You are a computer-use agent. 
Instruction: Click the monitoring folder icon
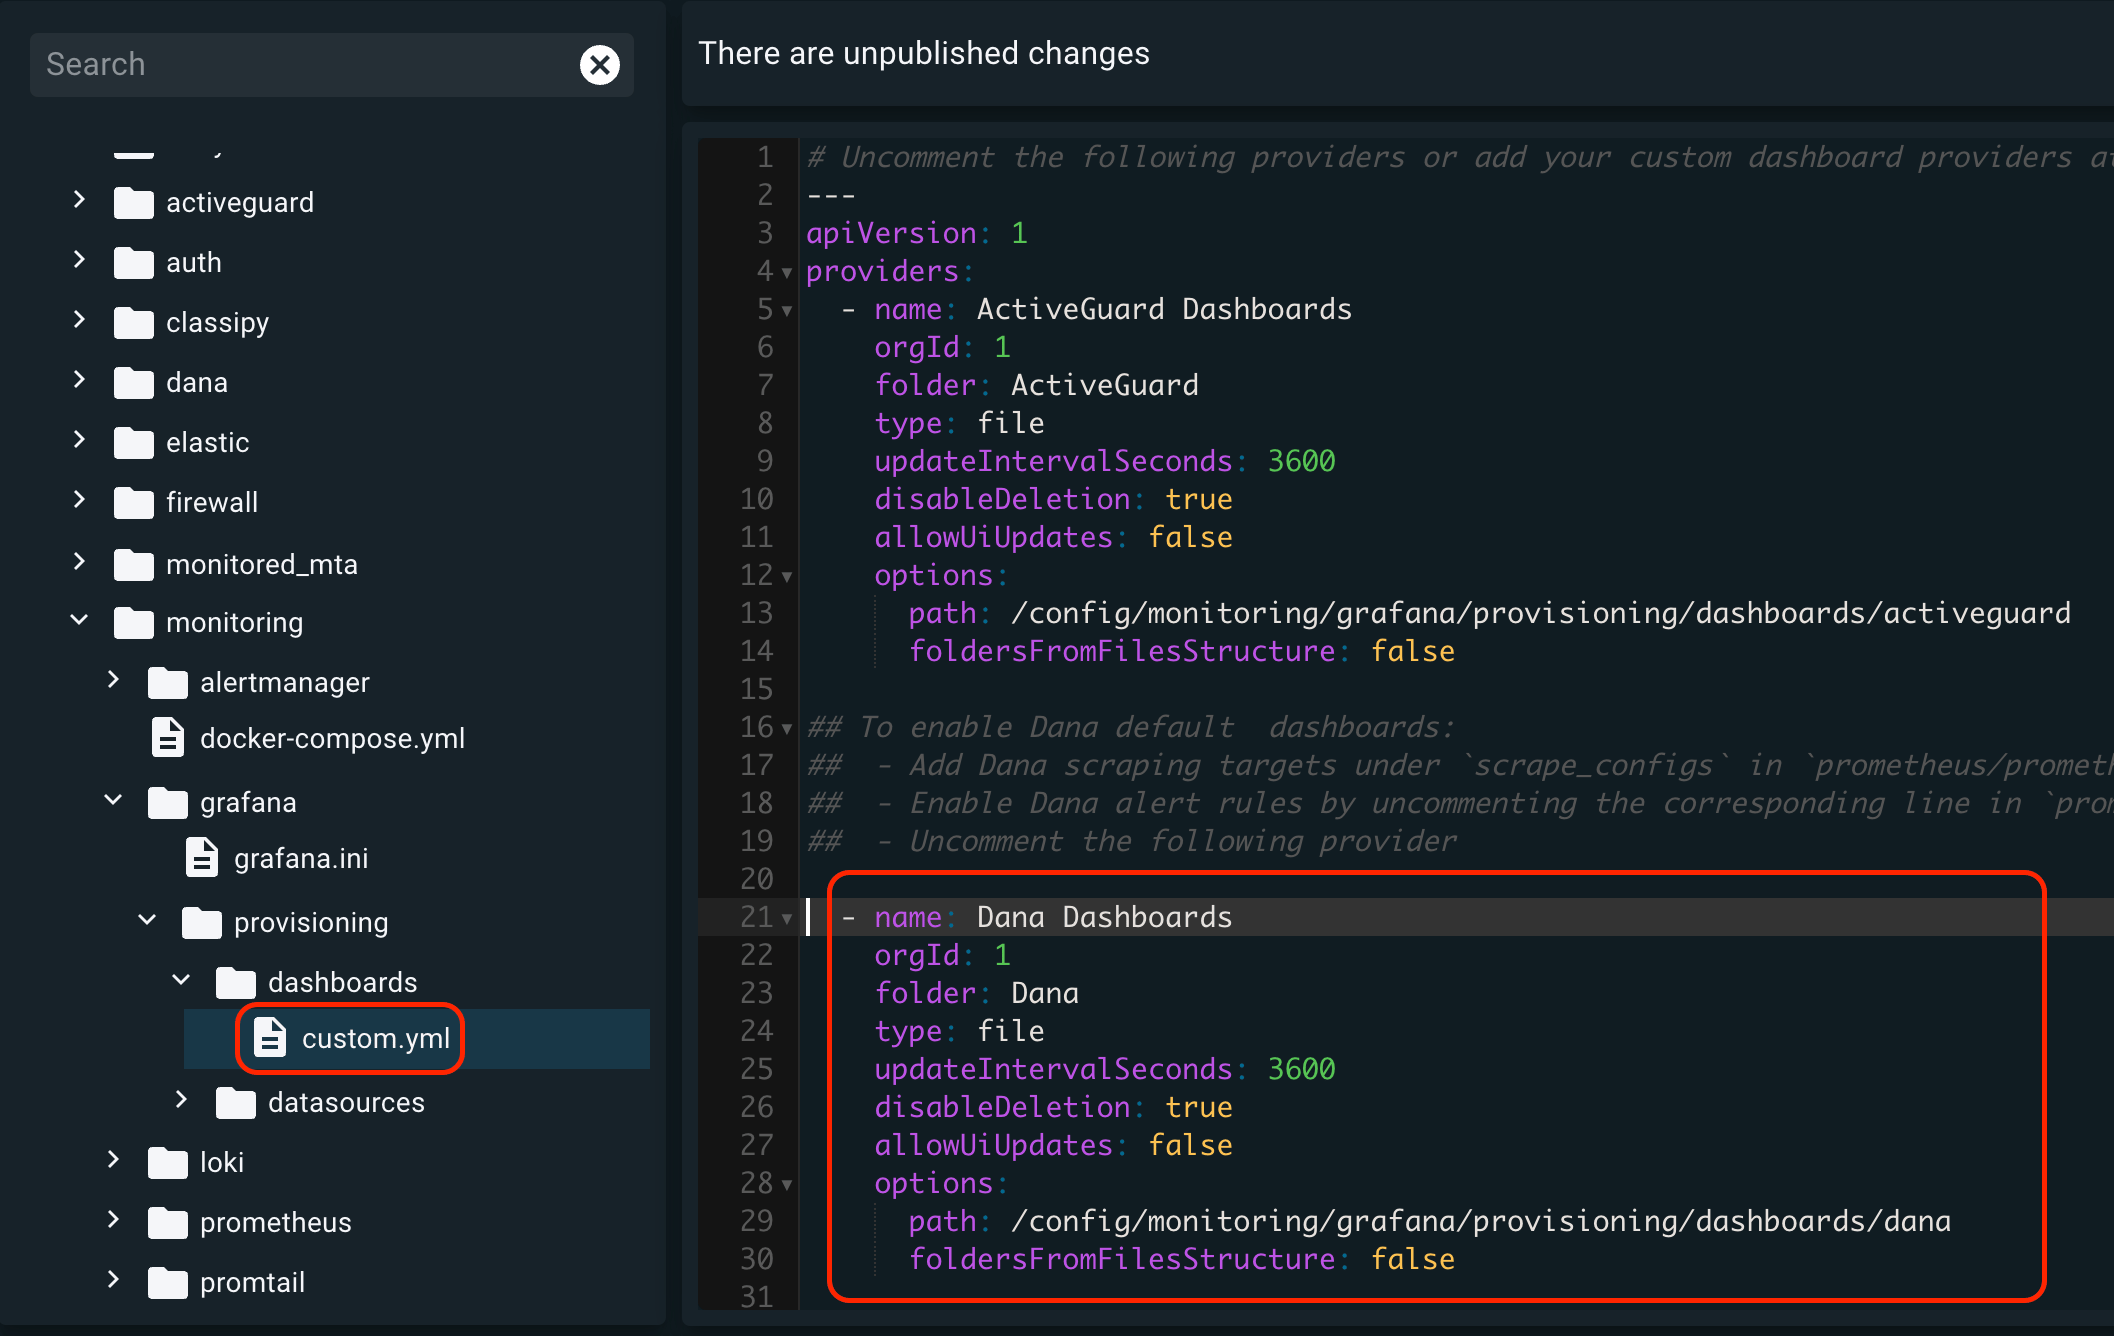pos(134,623)
